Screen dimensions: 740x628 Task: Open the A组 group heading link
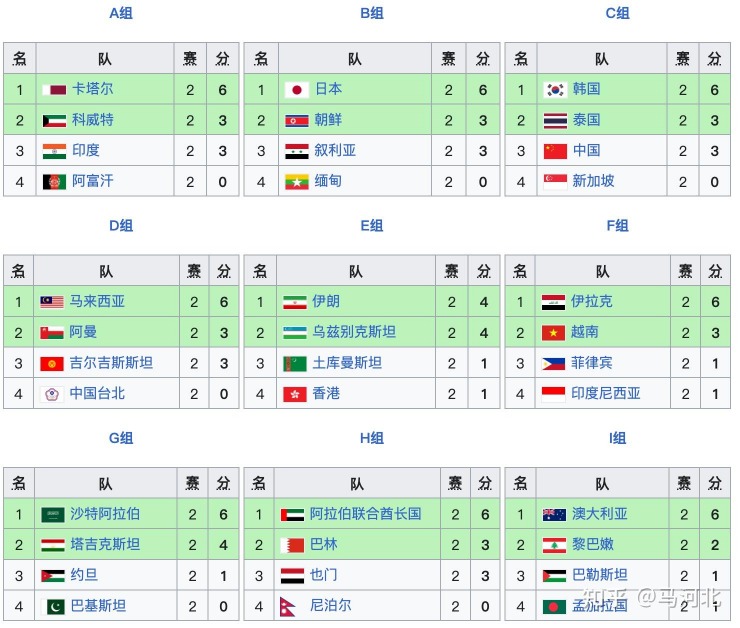pyautogui.click(x=121, y=13)
